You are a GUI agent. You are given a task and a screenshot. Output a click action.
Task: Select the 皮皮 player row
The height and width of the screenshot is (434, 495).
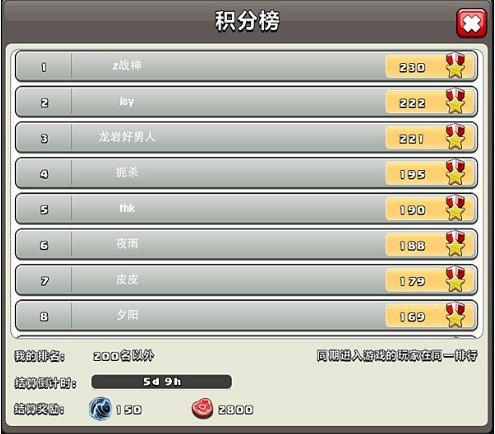tap(246, 280)
